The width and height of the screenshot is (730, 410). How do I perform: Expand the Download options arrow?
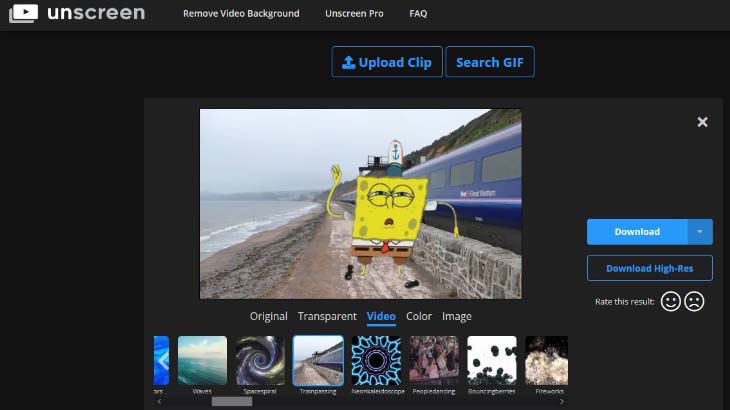coord(700,232)
